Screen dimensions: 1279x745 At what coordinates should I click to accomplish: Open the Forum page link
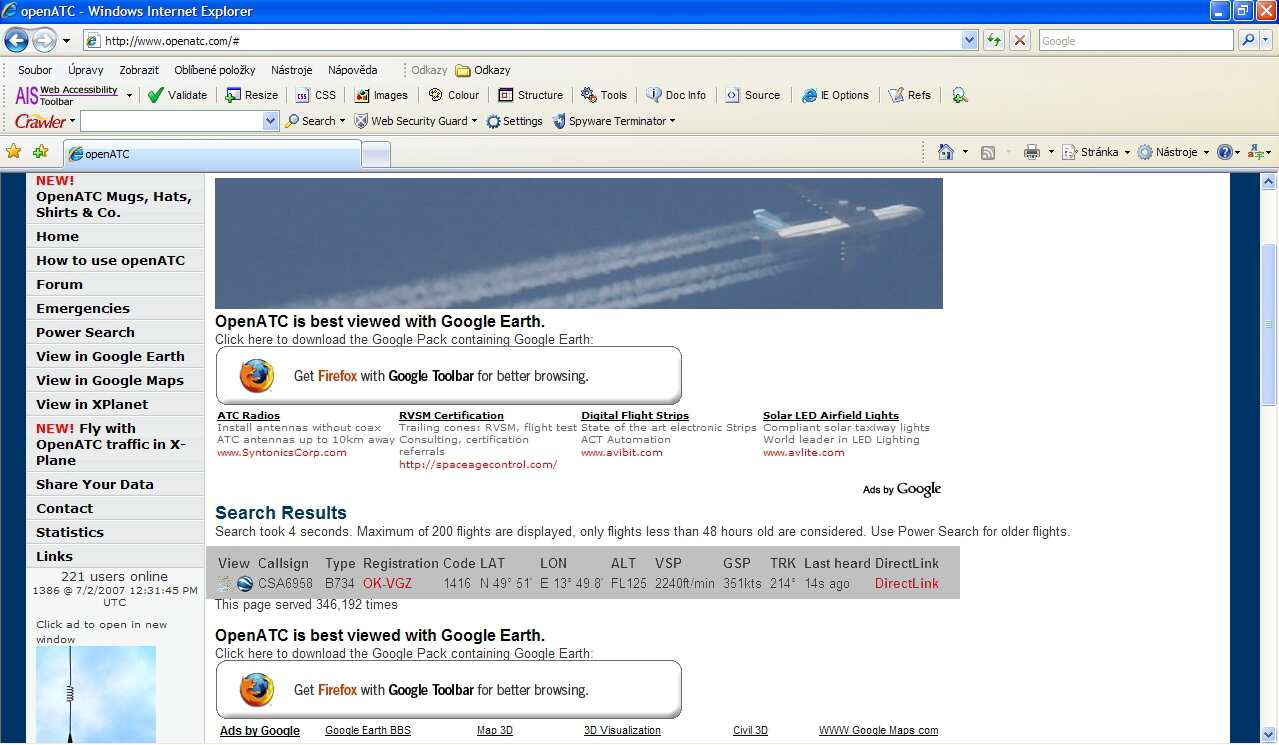coord(60,284)
